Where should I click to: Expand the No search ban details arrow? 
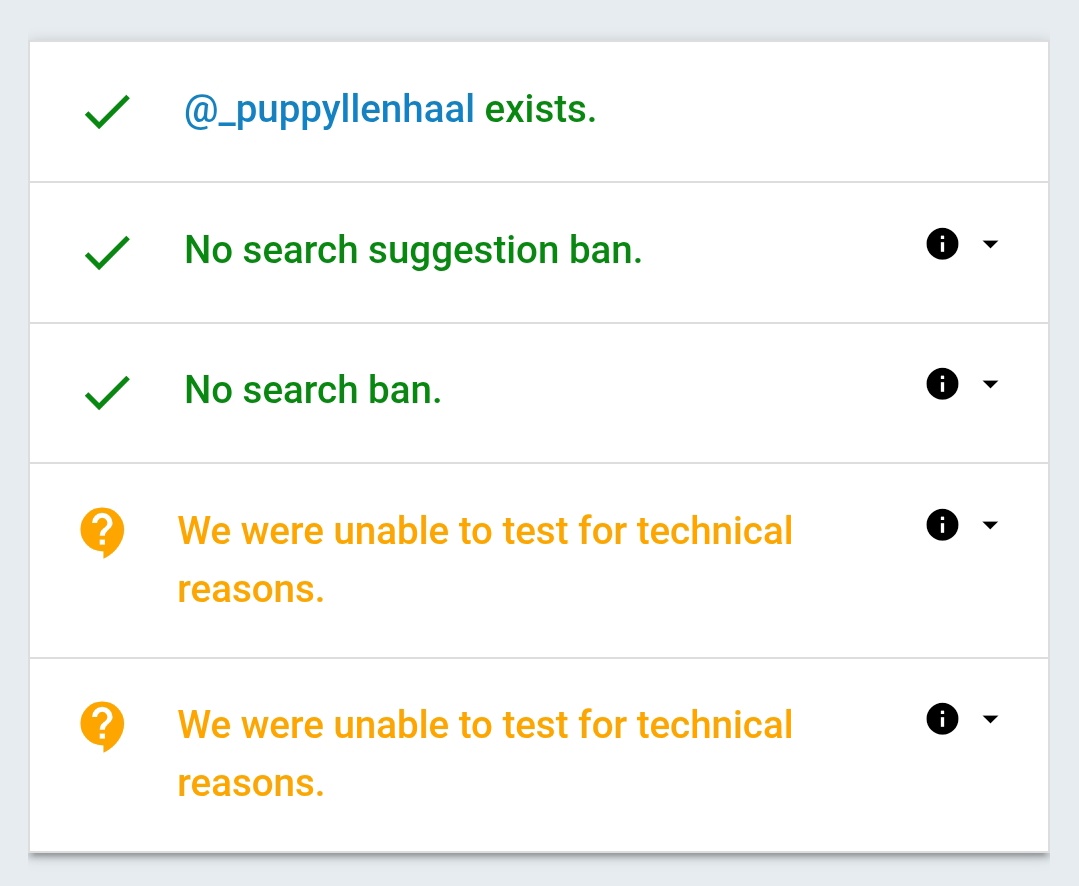pyautogui.click(x=990, y=385)
